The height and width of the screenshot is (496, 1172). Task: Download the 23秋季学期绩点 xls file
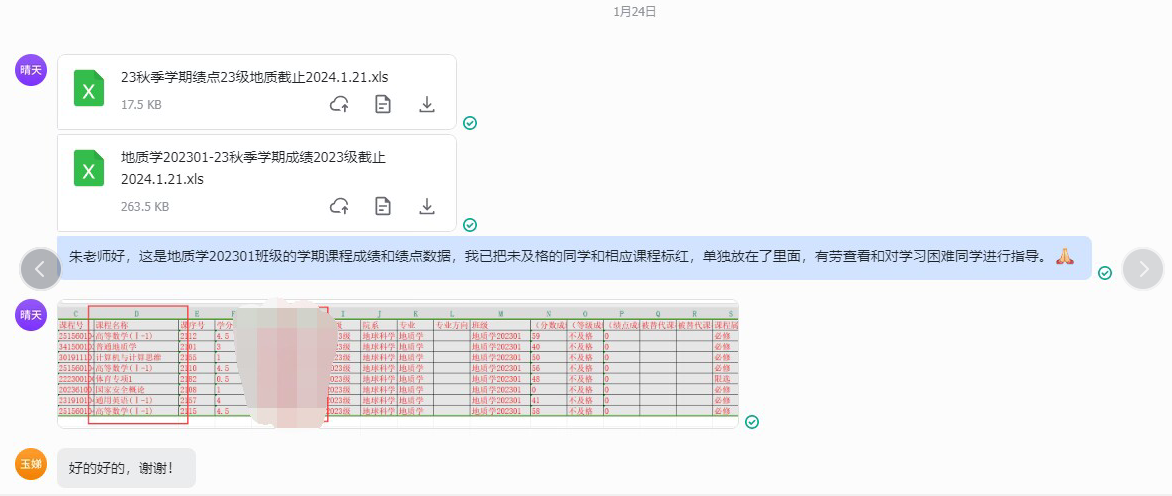(x=426, y=104)
